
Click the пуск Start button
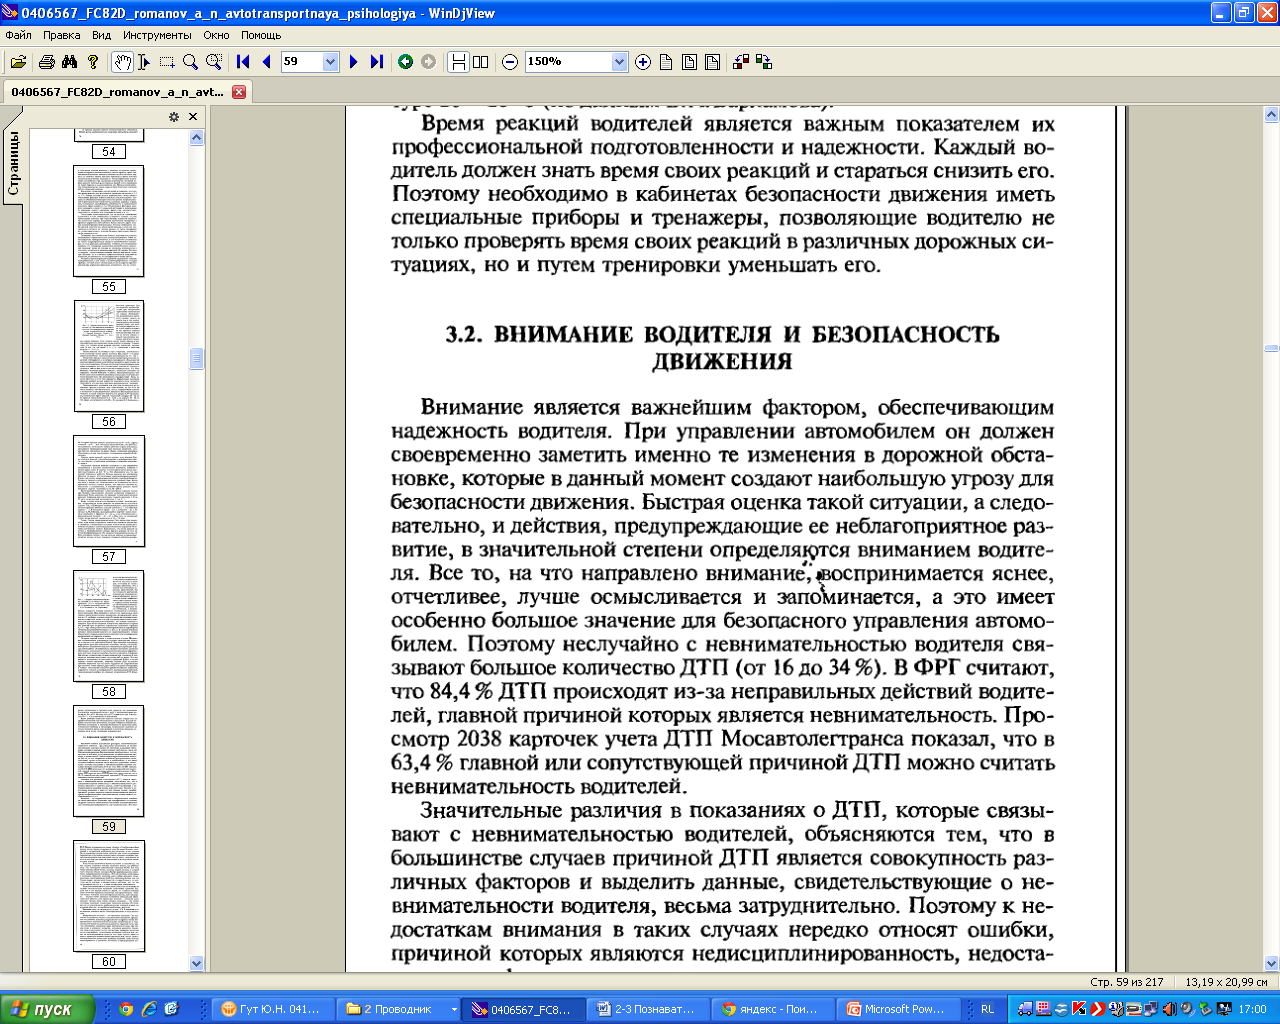pos(47,1009)
